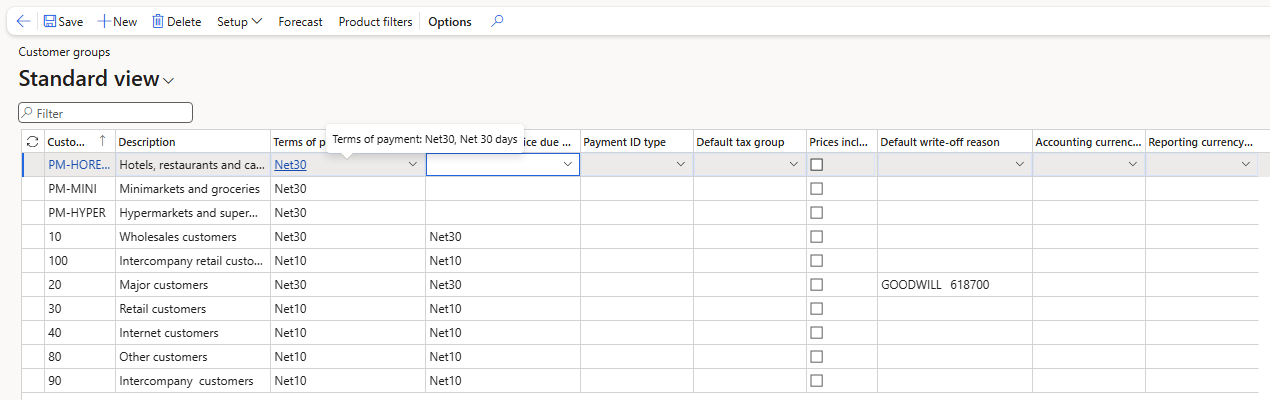Open Payment ID type dropdown in PM-HORE row
The image size is (1270, 400).
[681, 165]
